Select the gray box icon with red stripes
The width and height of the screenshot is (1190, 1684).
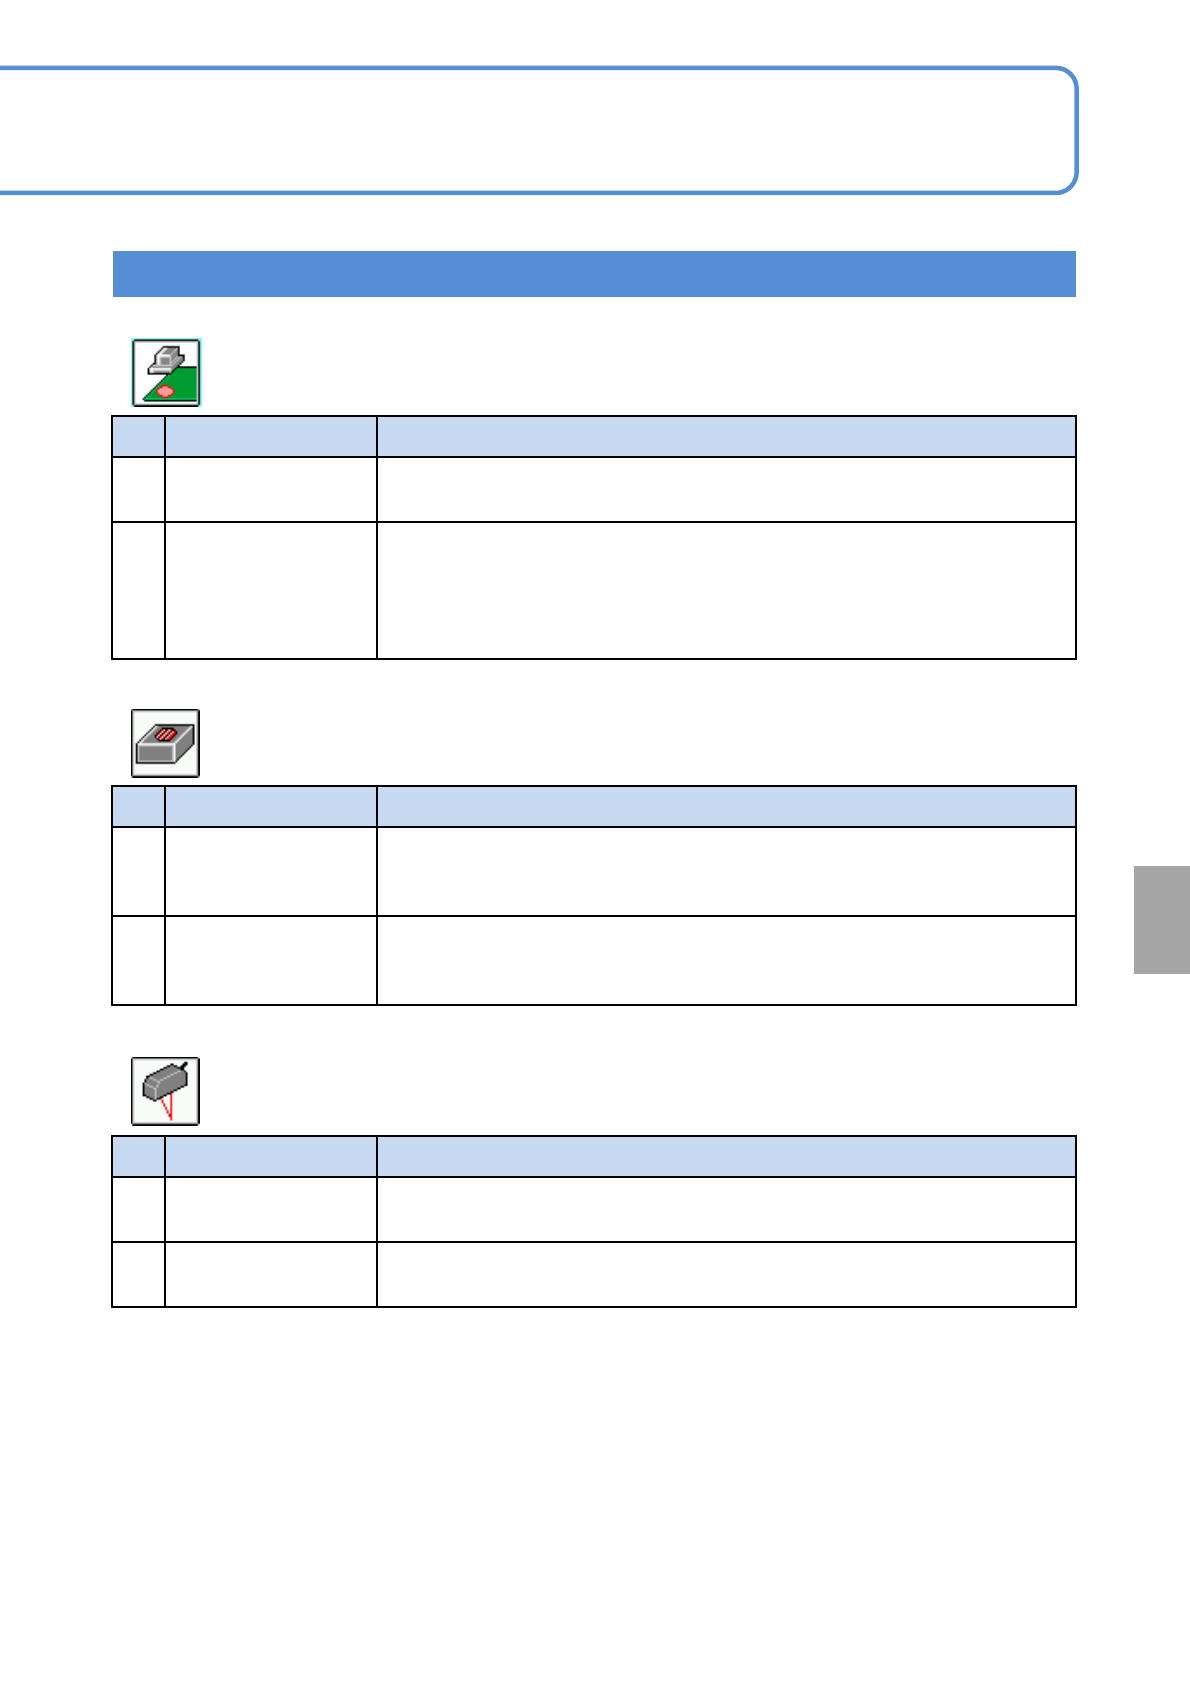166,743
